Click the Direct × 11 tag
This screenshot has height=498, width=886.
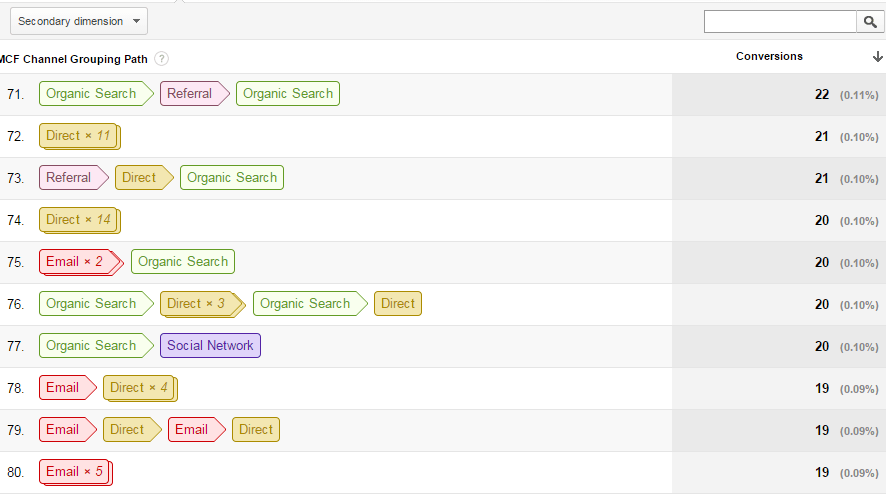click(80, 136)
